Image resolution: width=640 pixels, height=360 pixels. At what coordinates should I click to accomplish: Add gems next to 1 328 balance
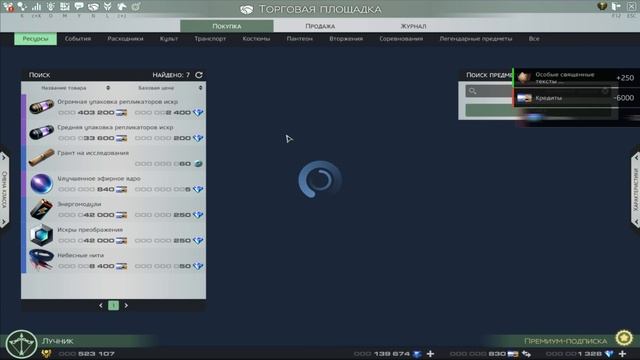pos(622,354)
